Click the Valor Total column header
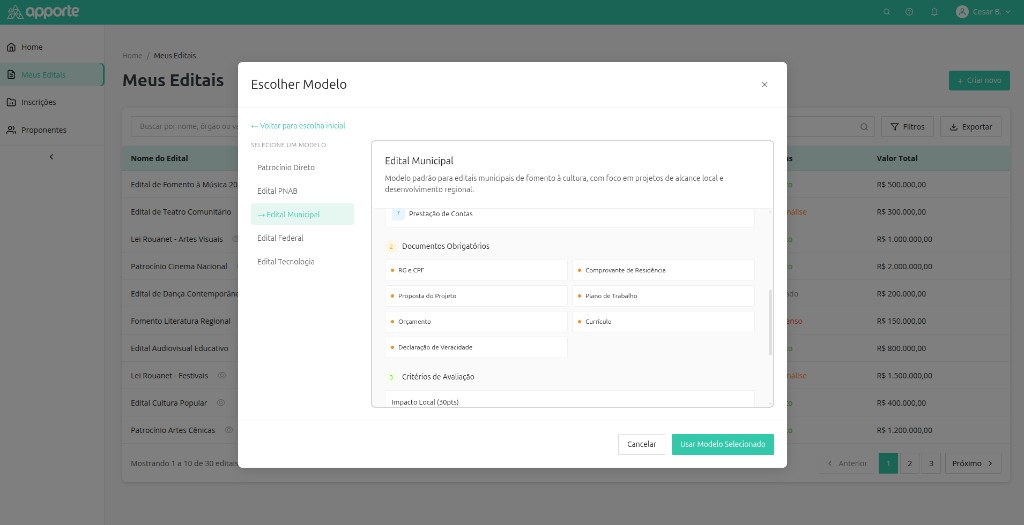Screen dimensions: 1024x525 tap(897, 158)
